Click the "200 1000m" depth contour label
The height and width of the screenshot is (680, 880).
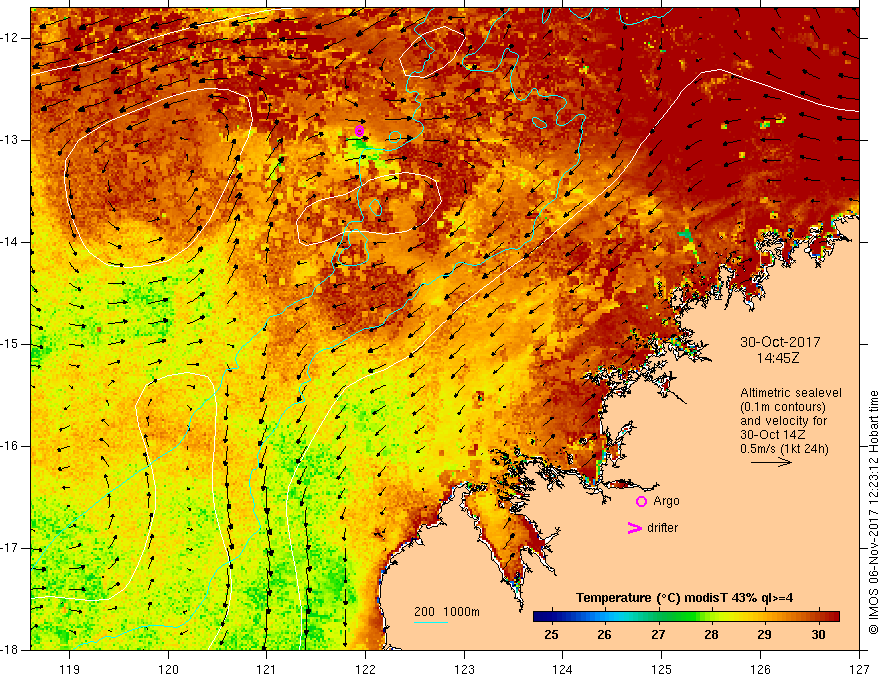tap(447, 612)
